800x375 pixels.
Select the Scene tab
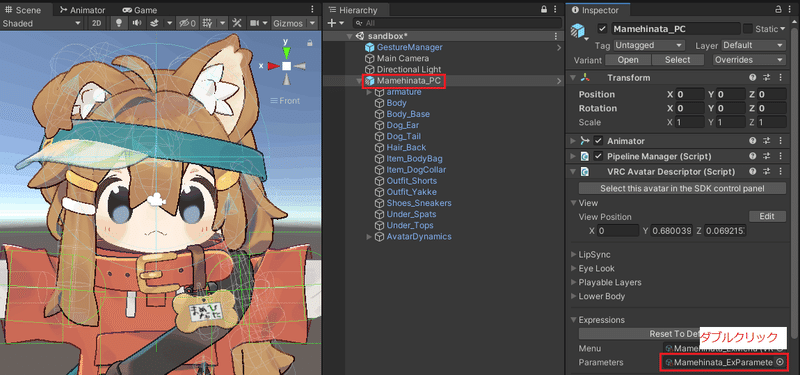(23, 10)
